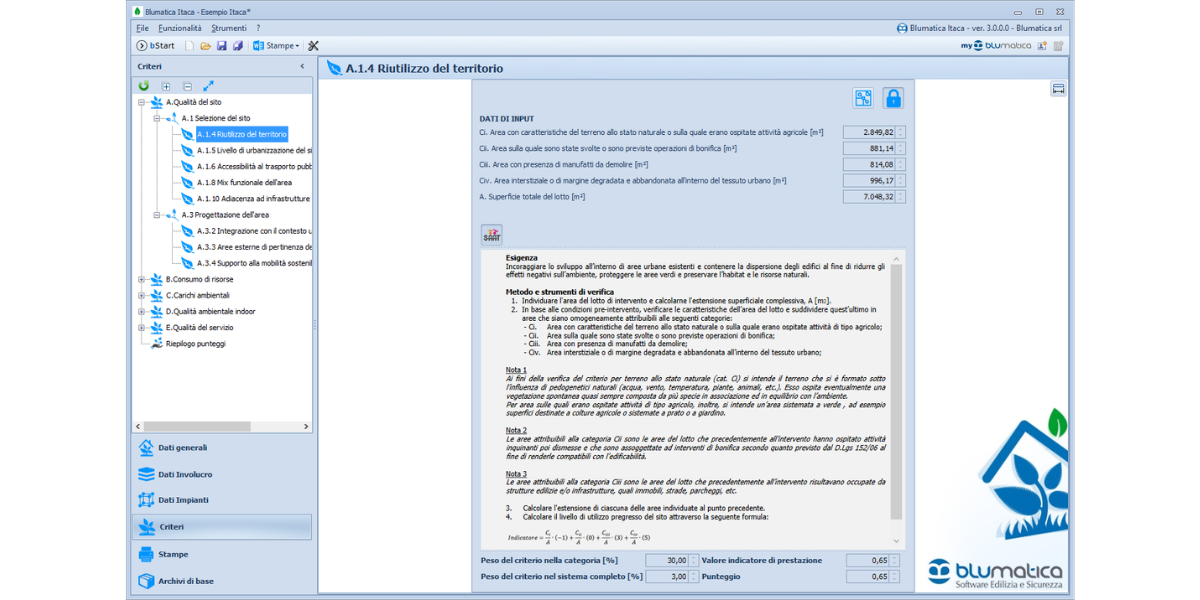This screenshot has height=600, width=1200.
Task: Collapse the A.3 Progettazione dell'area node
Action: [x=157, y=215]
